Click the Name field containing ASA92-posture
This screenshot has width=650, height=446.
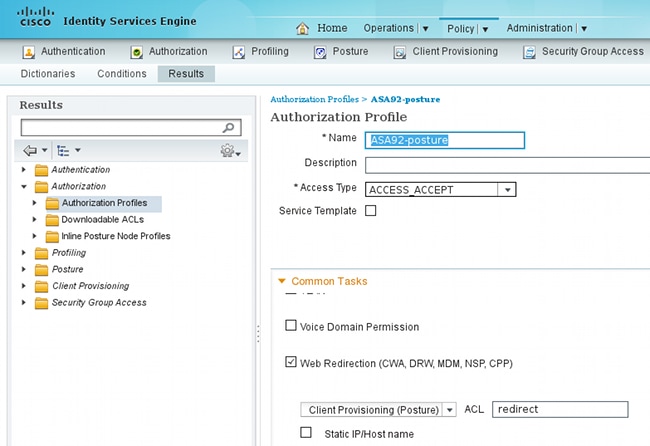[x=445, y=140]
